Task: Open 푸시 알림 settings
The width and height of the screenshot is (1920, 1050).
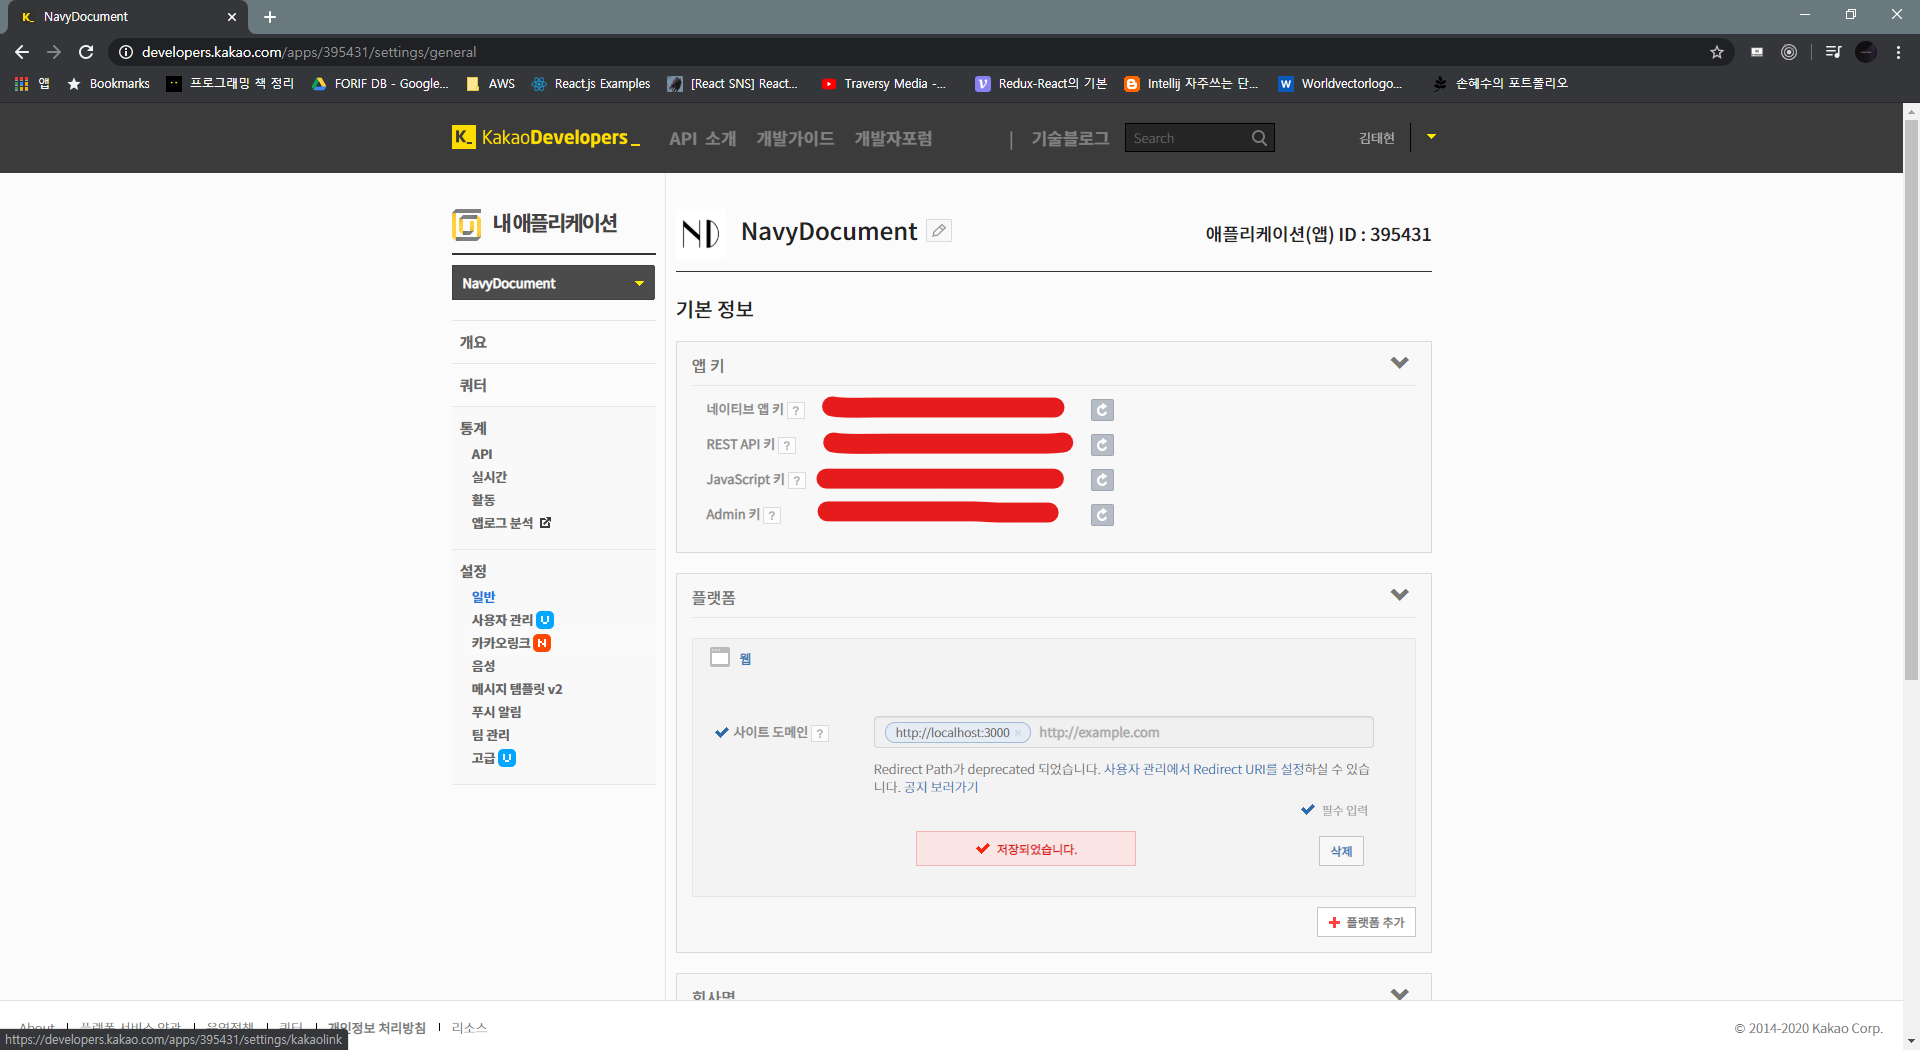Action: pos(496,712)
